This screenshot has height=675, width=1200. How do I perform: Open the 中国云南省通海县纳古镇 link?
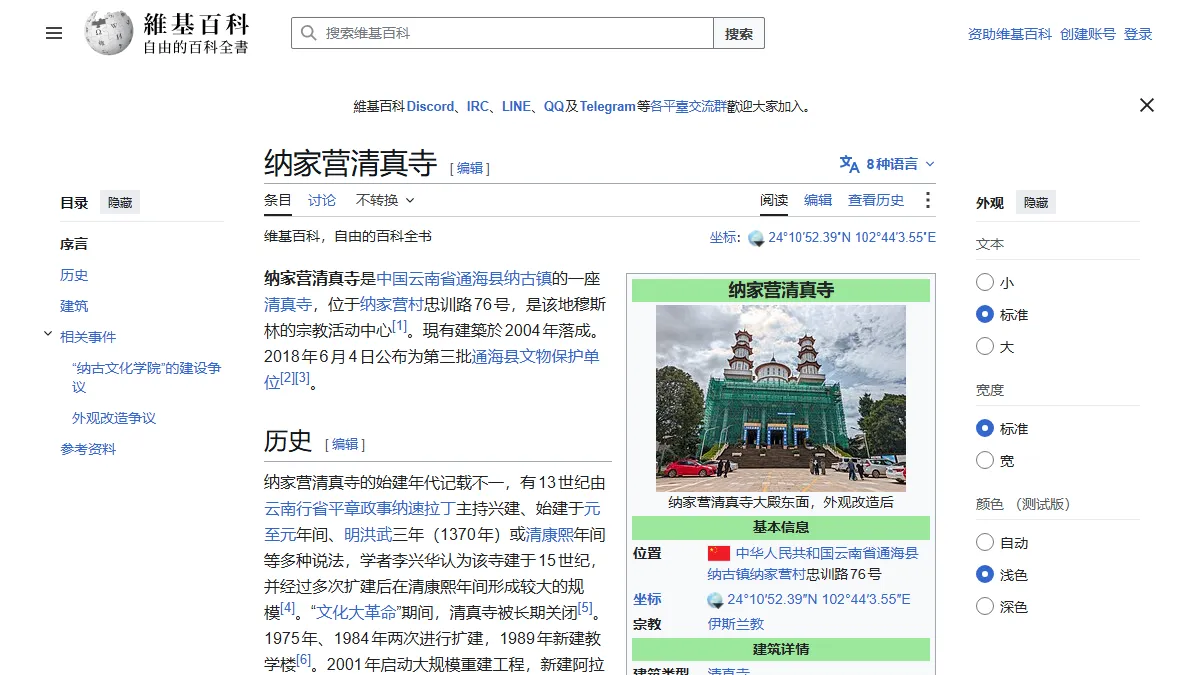464,278
